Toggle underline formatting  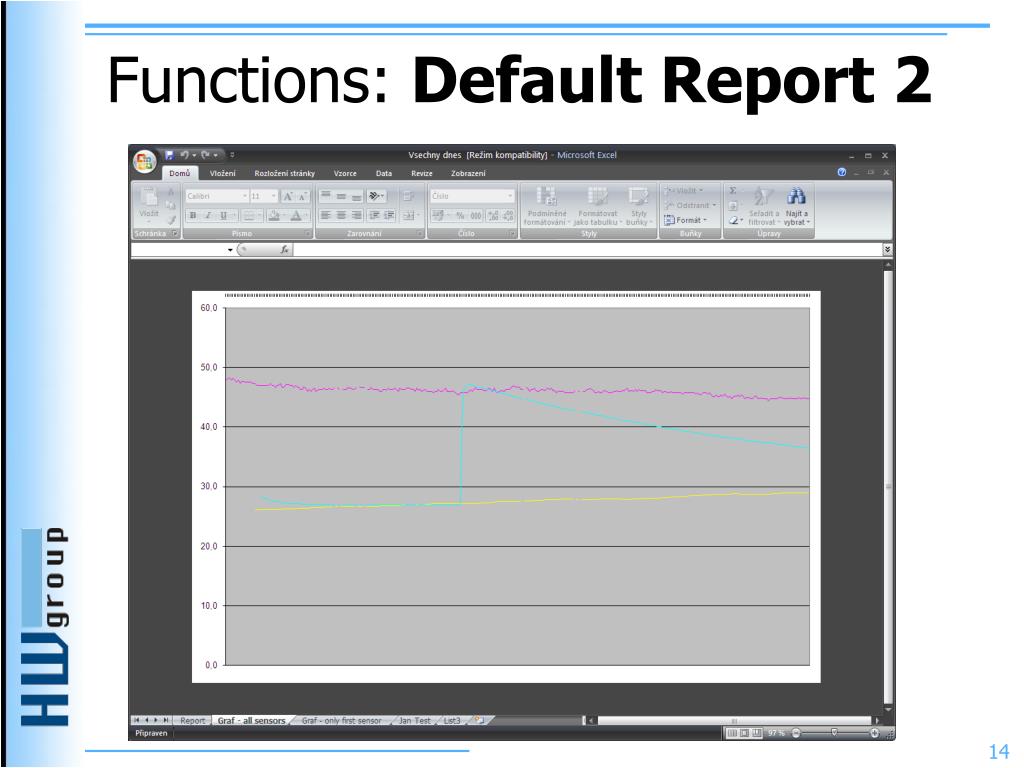(223, 216)
